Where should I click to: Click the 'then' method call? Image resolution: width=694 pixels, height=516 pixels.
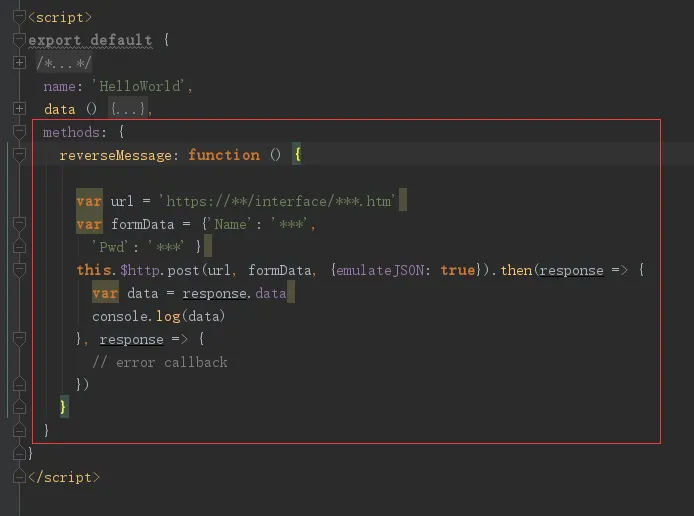coord(516,270)
